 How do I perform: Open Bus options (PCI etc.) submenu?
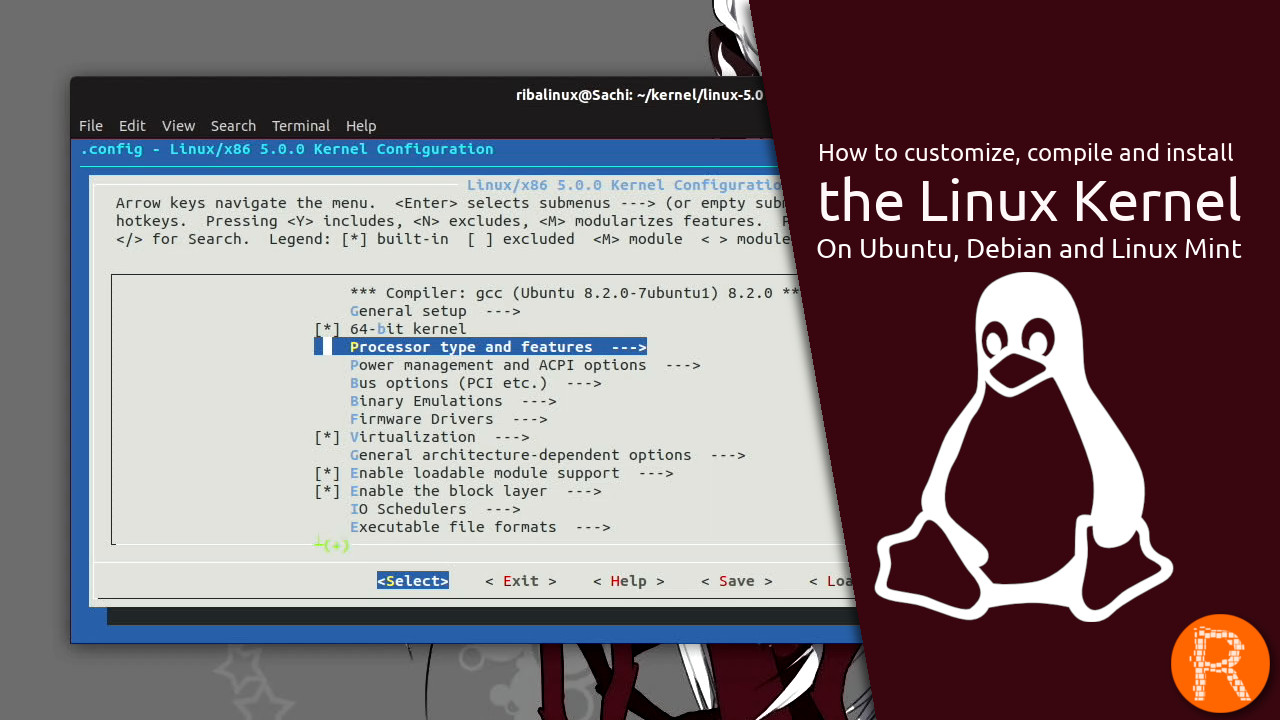(x=476, y=383)
